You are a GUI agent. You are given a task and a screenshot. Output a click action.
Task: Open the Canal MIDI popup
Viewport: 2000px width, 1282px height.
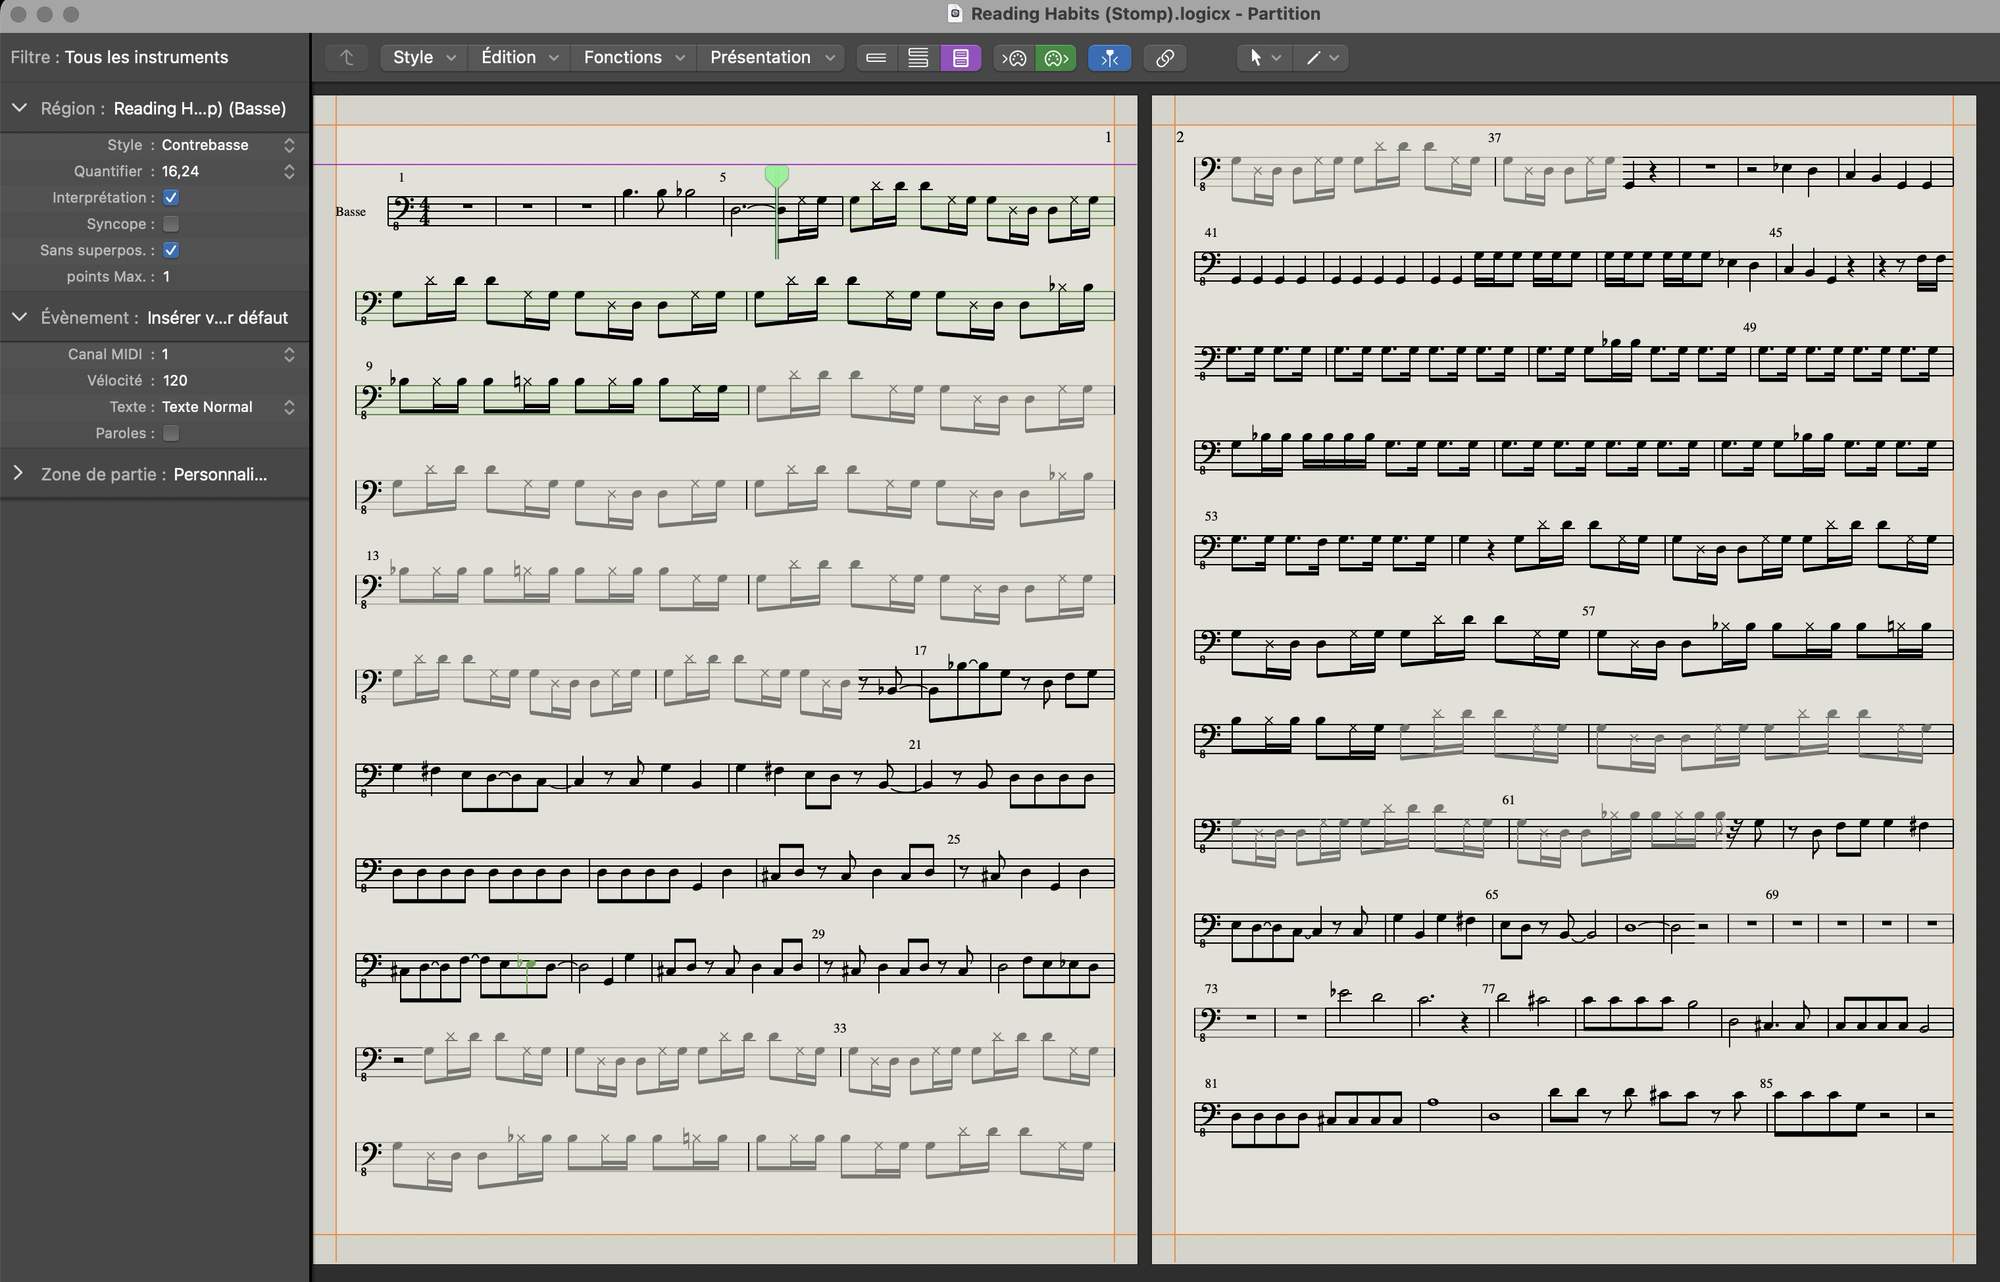point(229,354)
